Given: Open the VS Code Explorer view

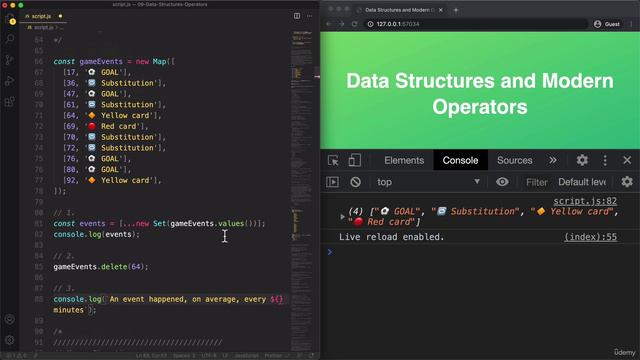Looking at the screenshot, I should tap(10, 19).
